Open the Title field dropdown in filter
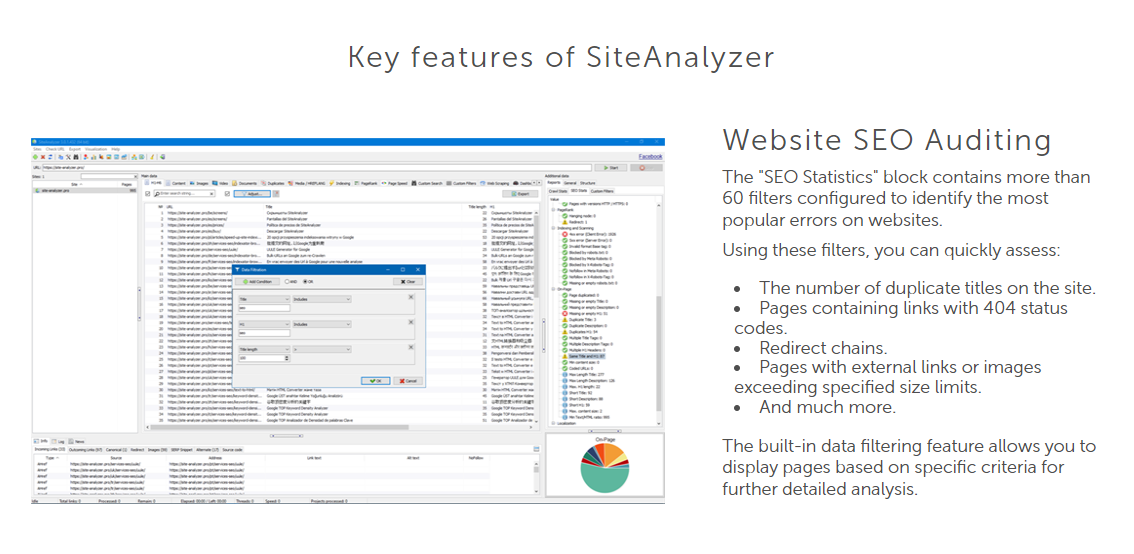Viewport: 1134px width, 554px height. tap(264, 299)
